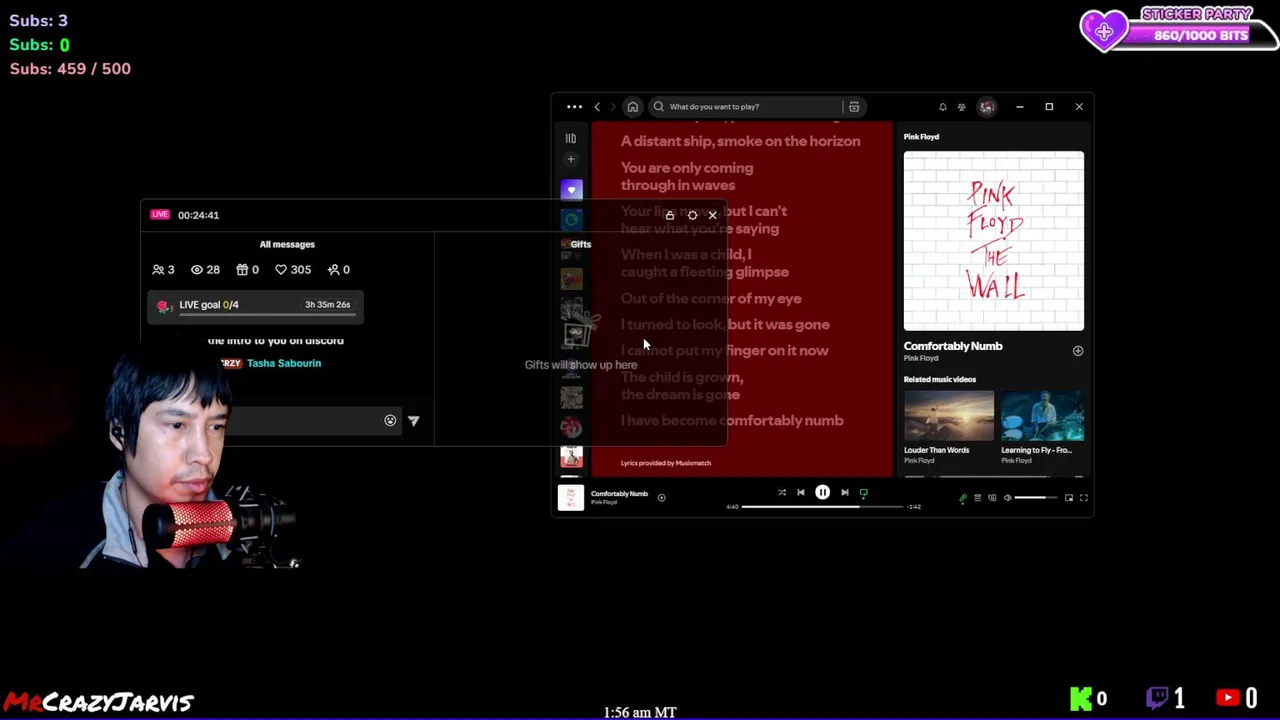Open the play queue

[x=978, y=498]
